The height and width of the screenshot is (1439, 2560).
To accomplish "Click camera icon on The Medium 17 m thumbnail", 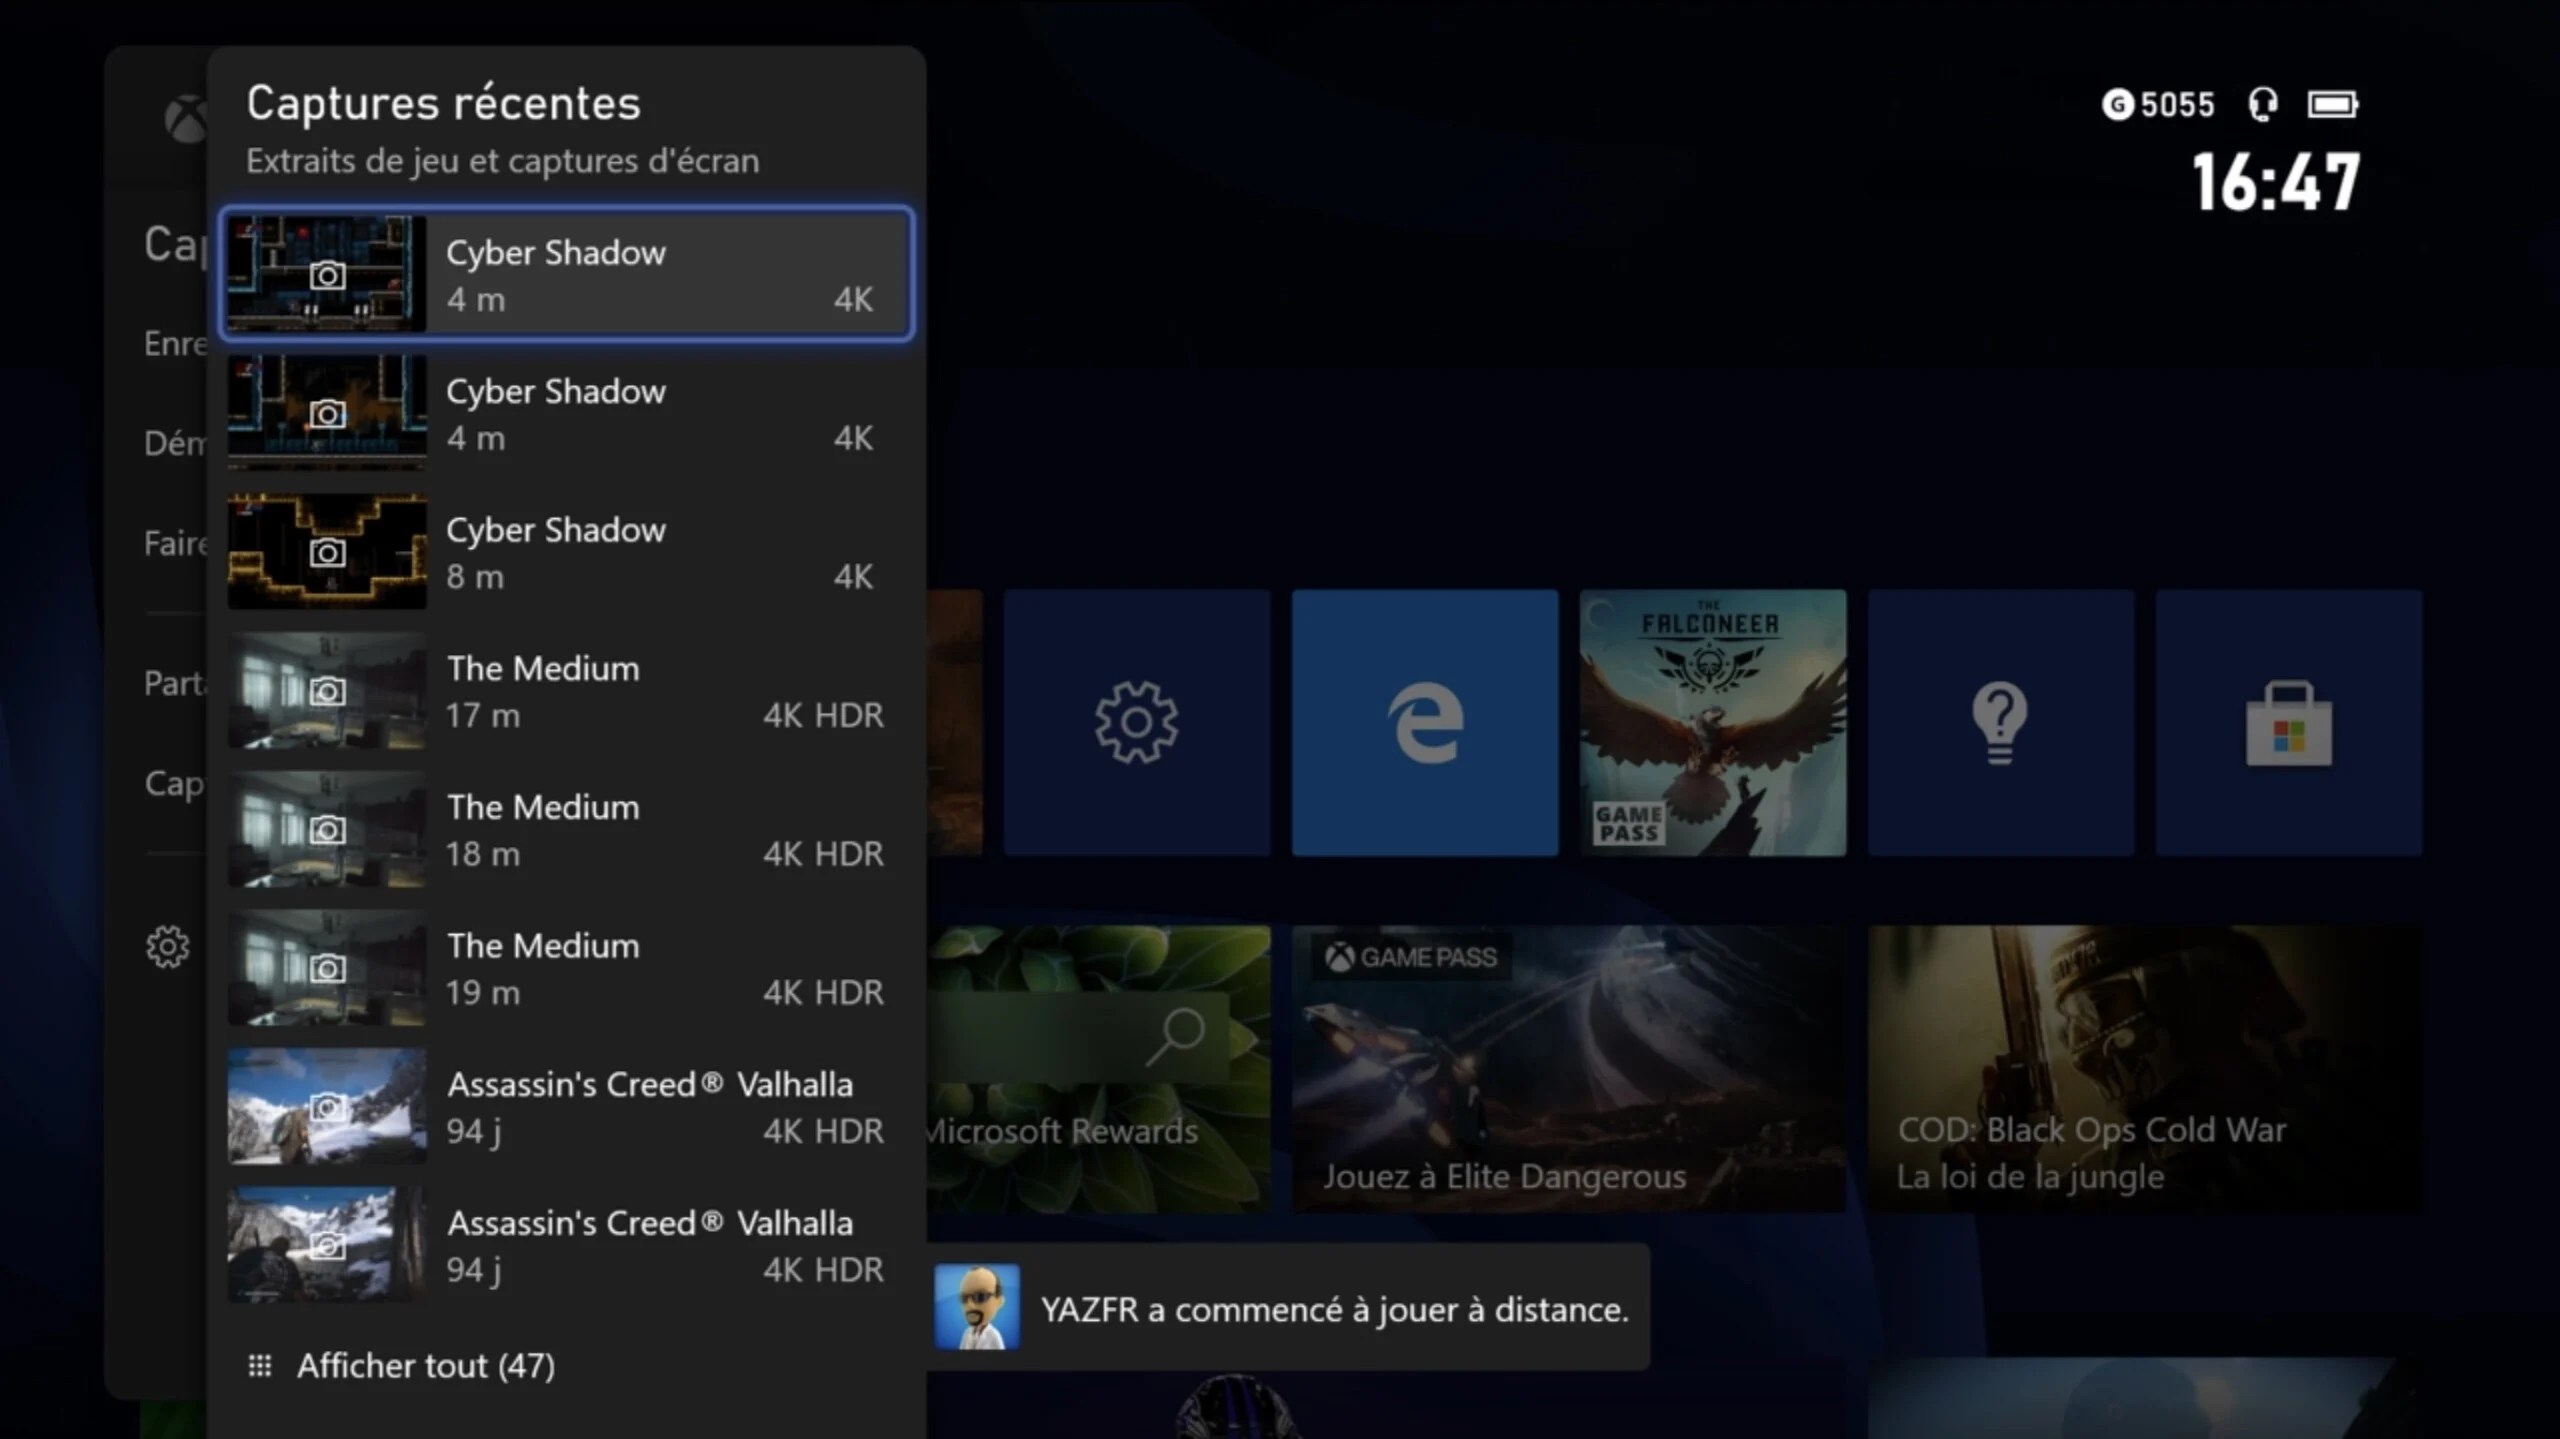I will point(327,690).
